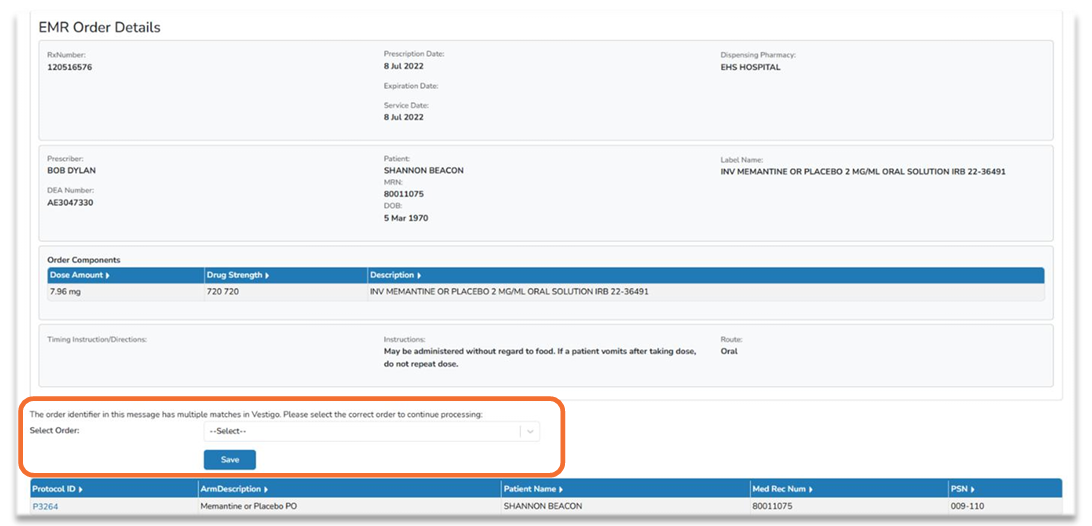Image resolution: width=1092 pixels, height=526 pixels.
Task: Sort Order Components by Description
Action: point(396,275)
